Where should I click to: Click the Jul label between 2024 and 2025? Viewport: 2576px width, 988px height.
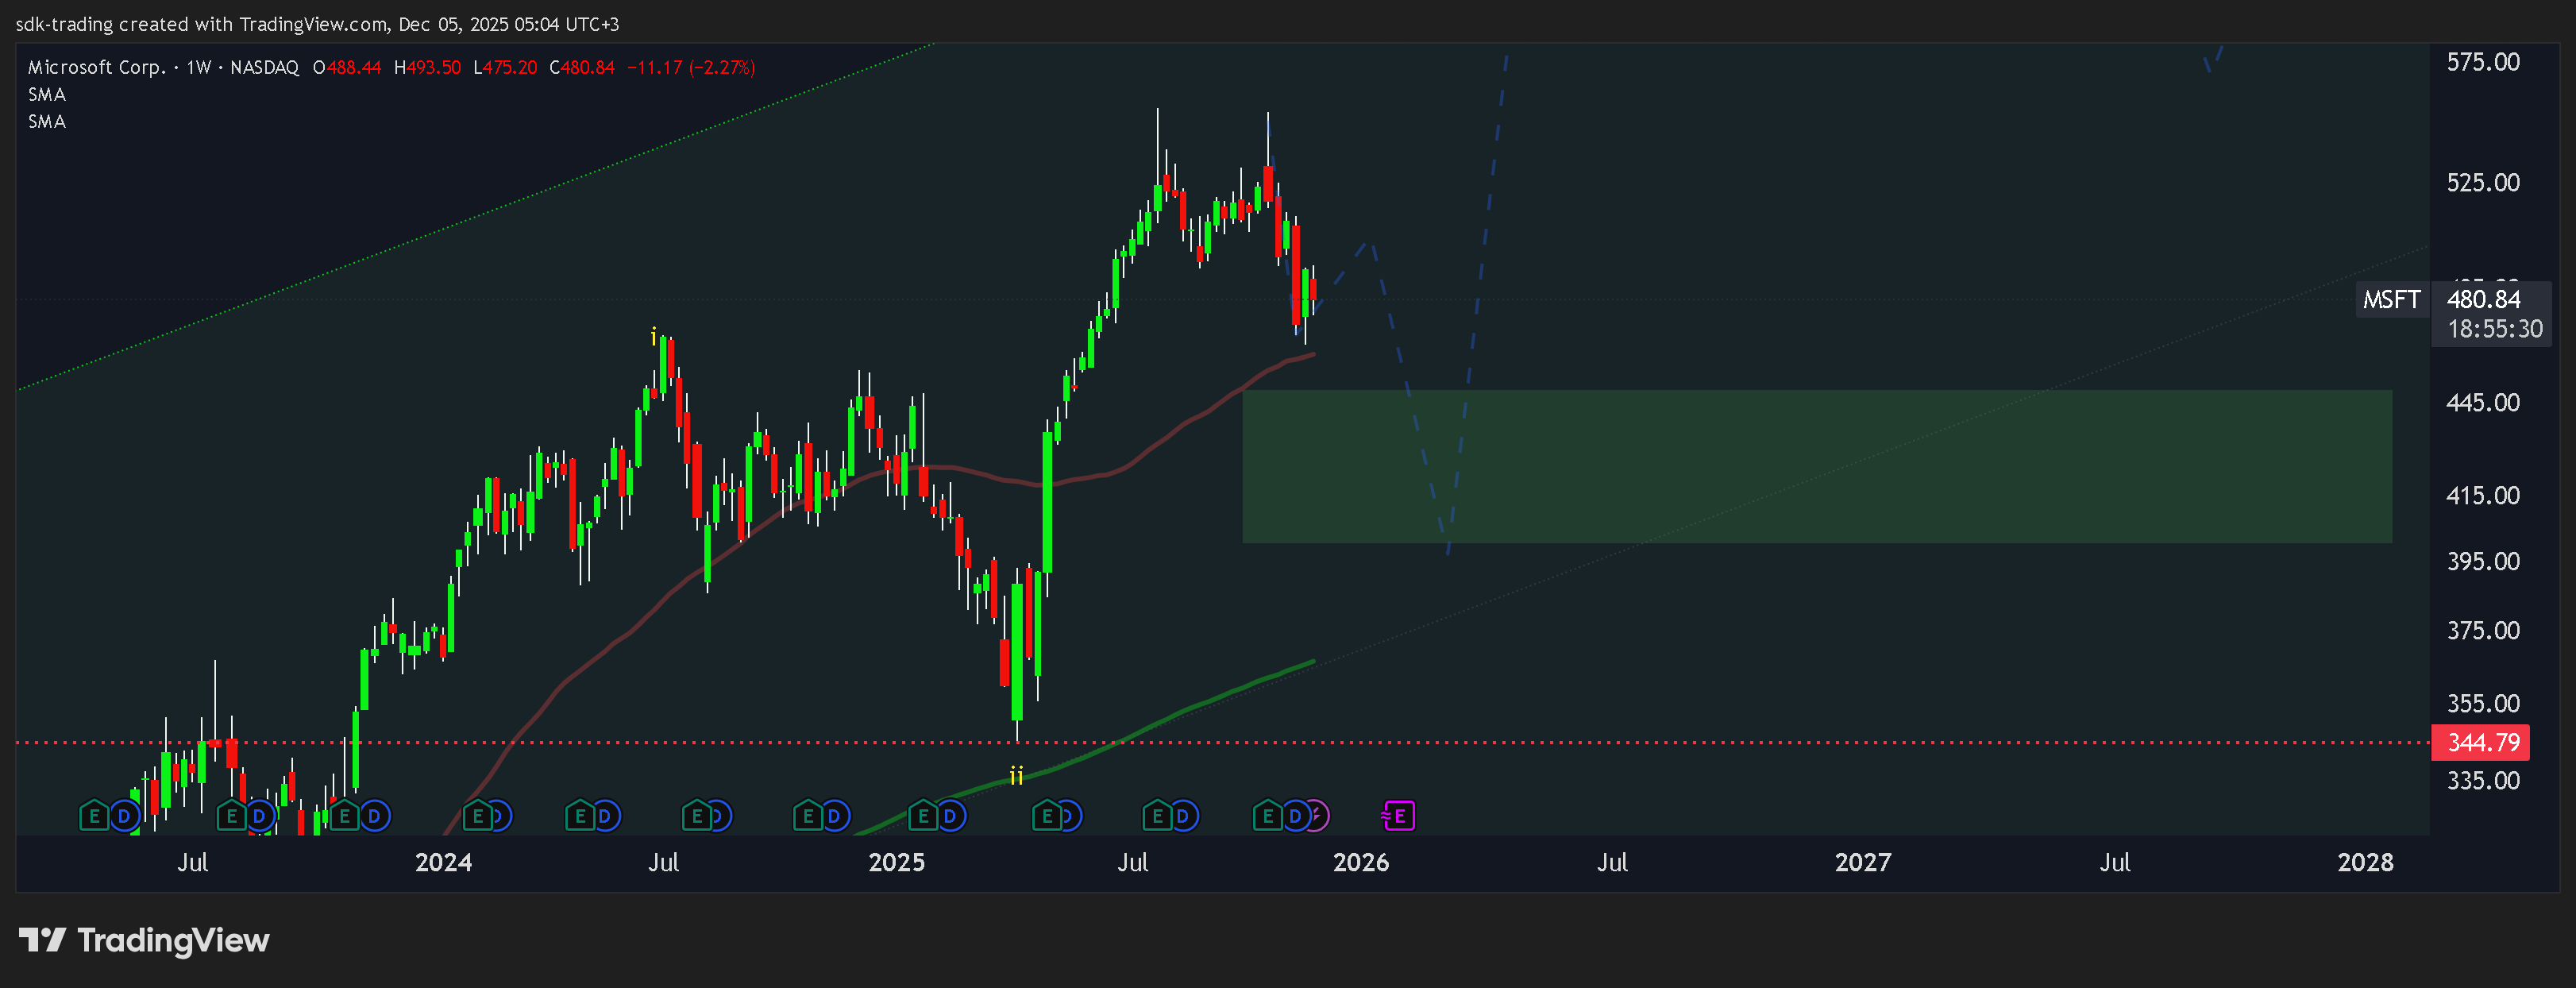coord(663,862)
